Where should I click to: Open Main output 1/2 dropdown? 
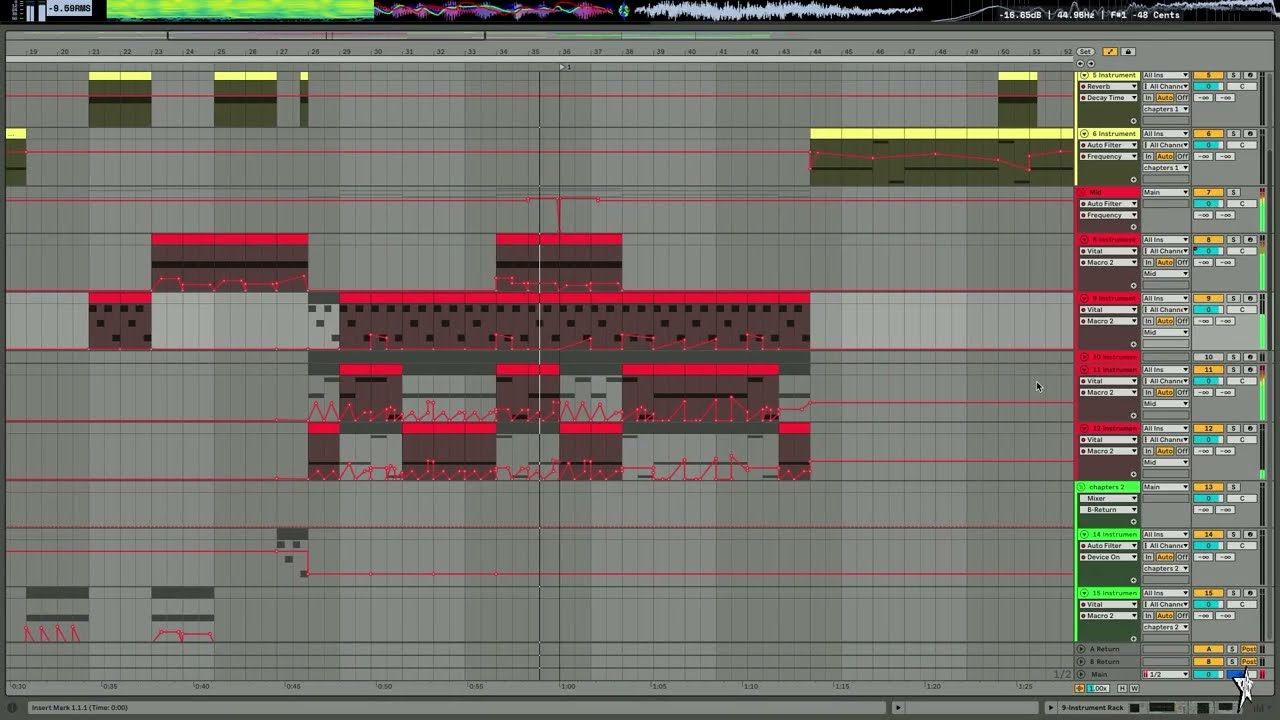click(1166, 674)
